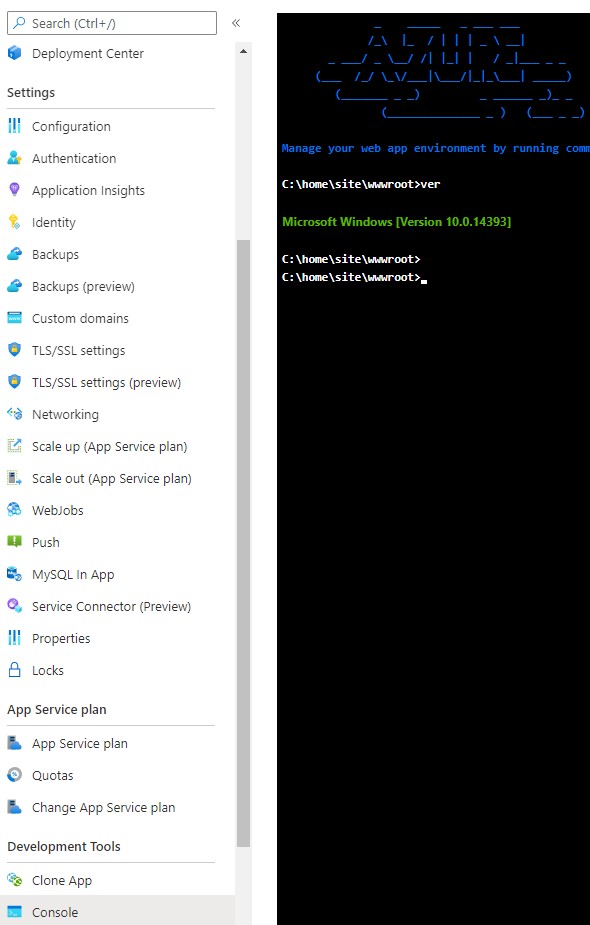Click the Push notification icon
Image resolution: width=590 pixels, height=925 pixels.
pyautogui.click(x=14, y=542)
